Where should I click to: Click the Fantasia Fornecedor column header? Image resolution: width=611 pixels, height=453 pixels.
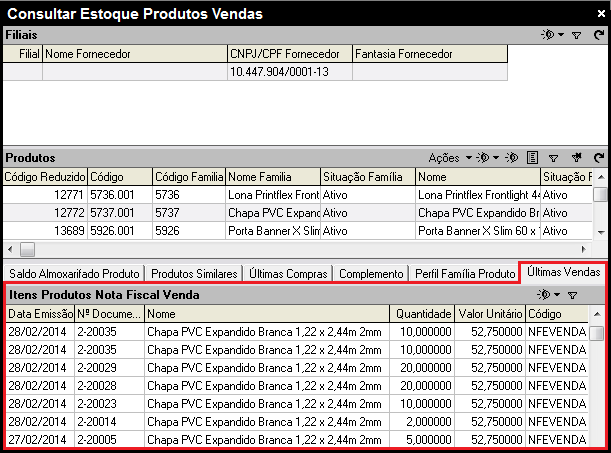coord(430,54)
